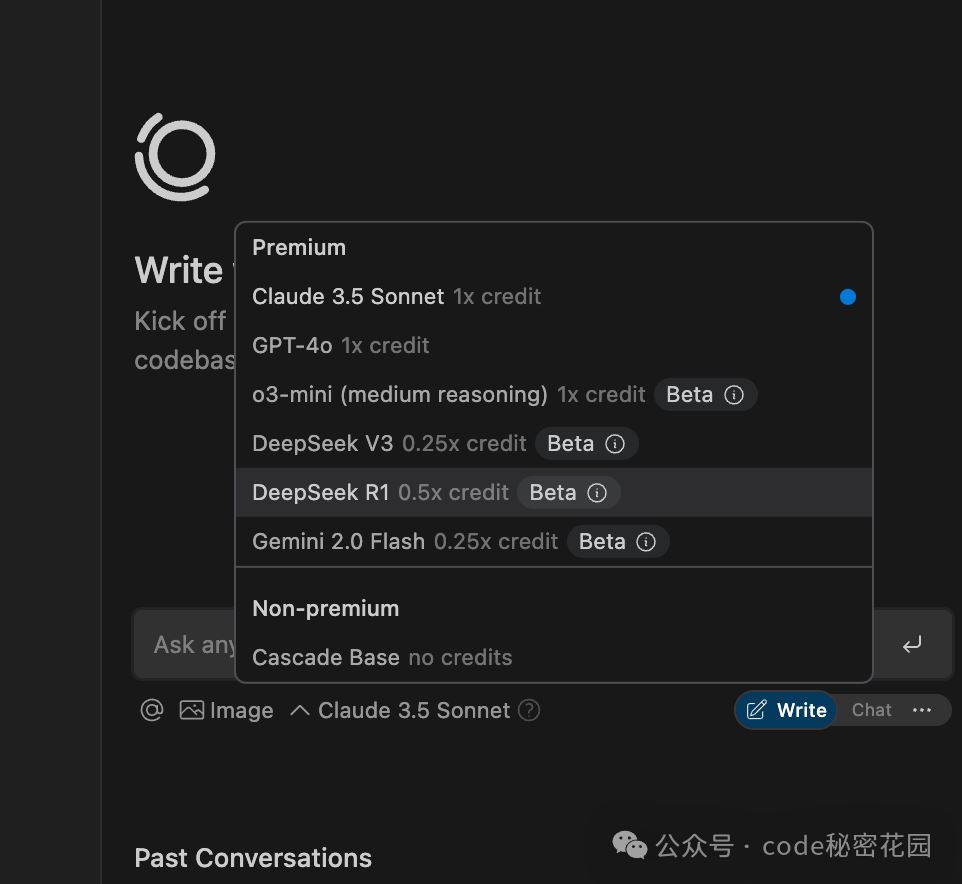Image resolution: width=962 pixels, height=884 pixels.
Task: Click the Ask anything input field
Action: [x=186, y=645]
